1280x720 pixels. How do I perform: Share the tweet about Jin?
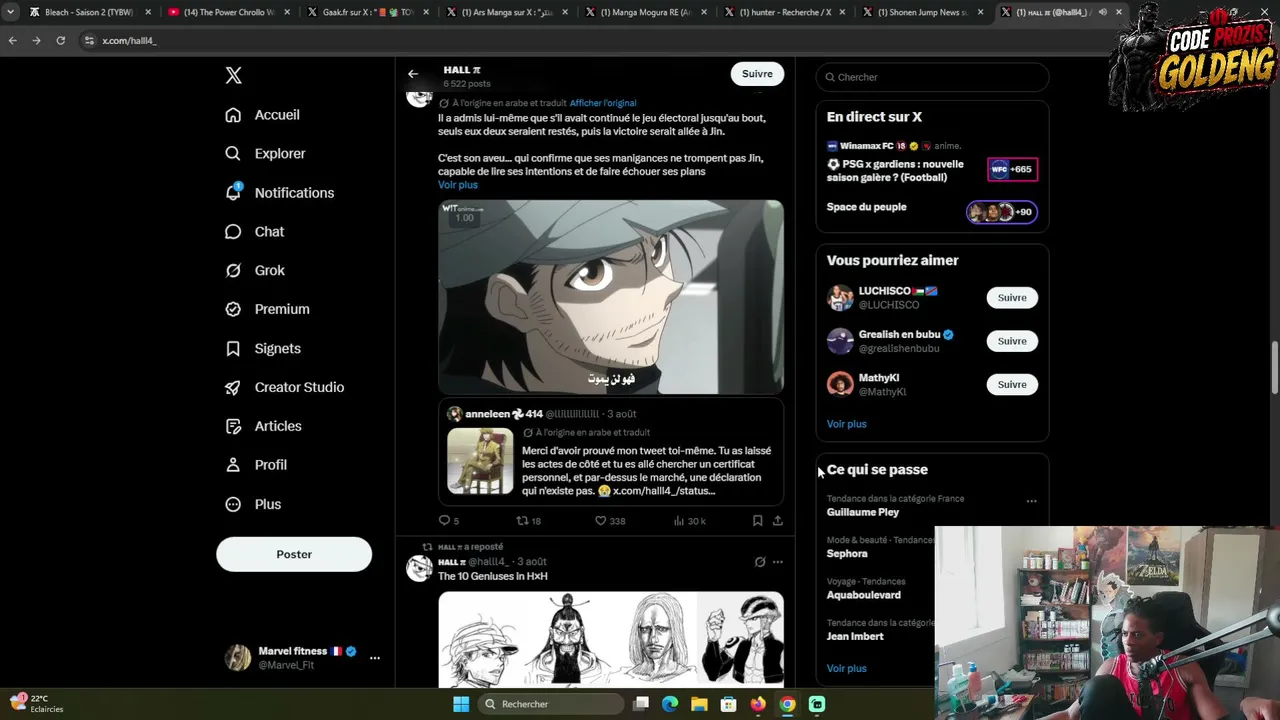pyautogui.click(x=777, y=521)
